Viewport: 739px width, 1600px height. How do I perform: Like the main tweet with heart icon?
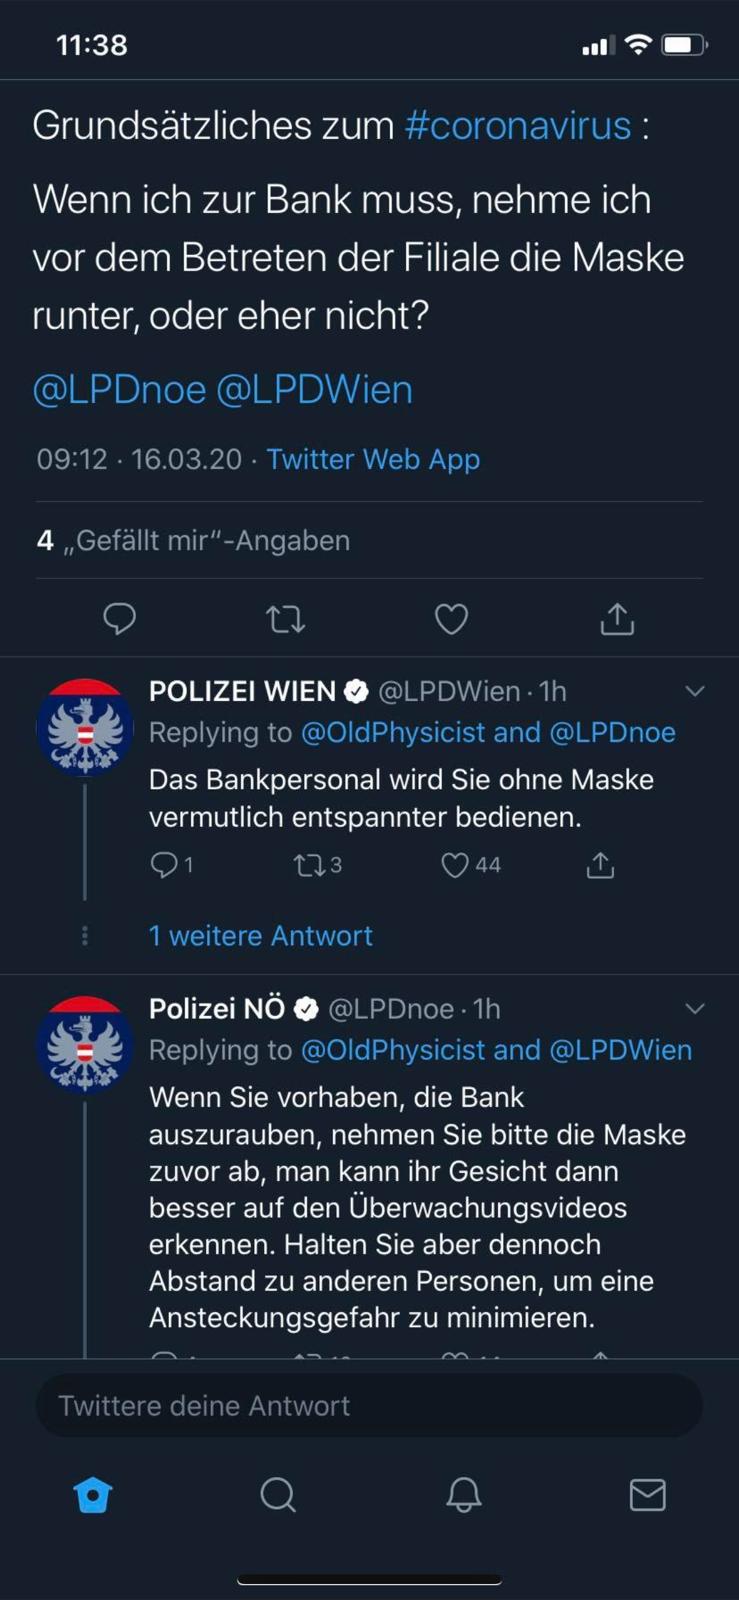(451, 620)
